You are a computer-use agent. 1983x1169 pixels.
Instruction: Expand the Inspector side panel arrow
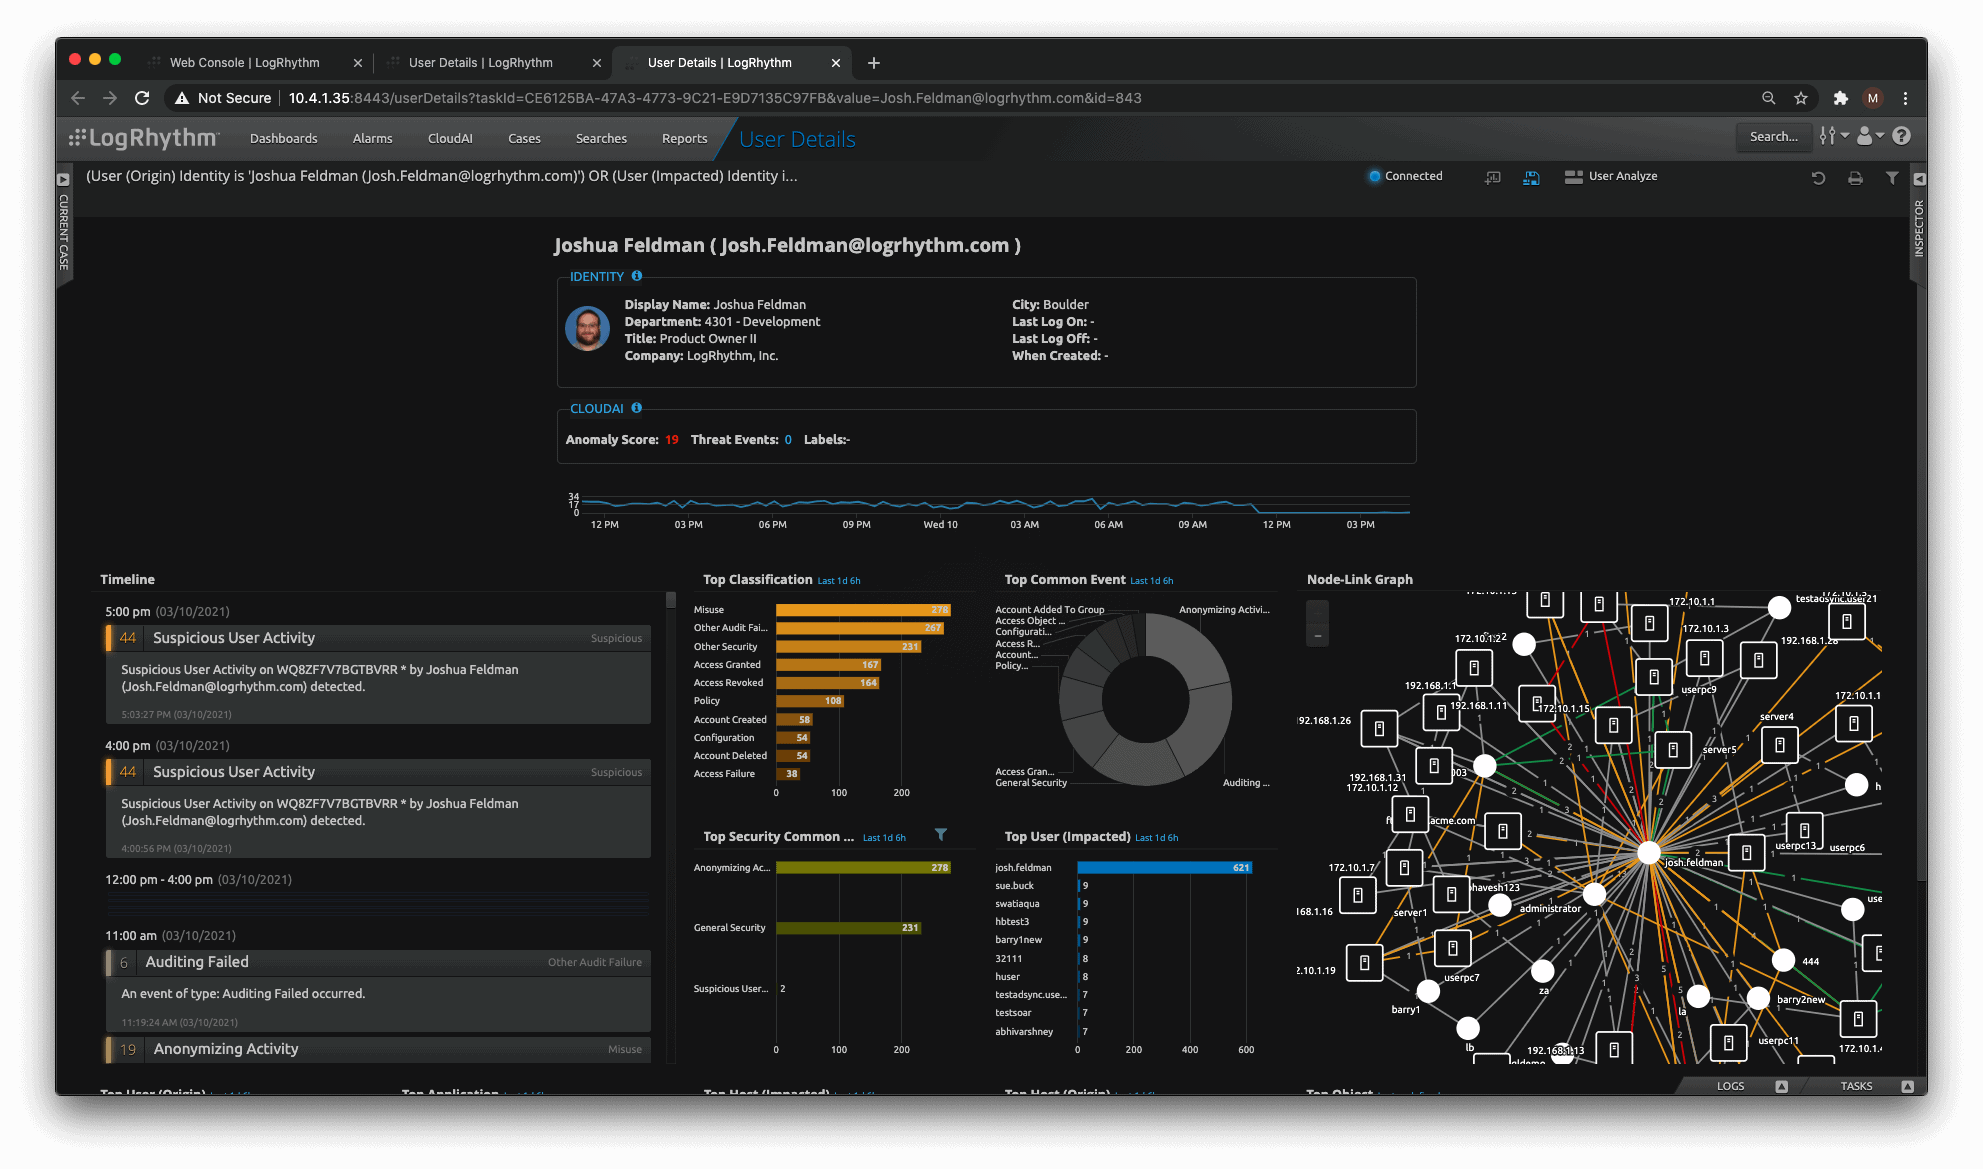point(1919,179)
